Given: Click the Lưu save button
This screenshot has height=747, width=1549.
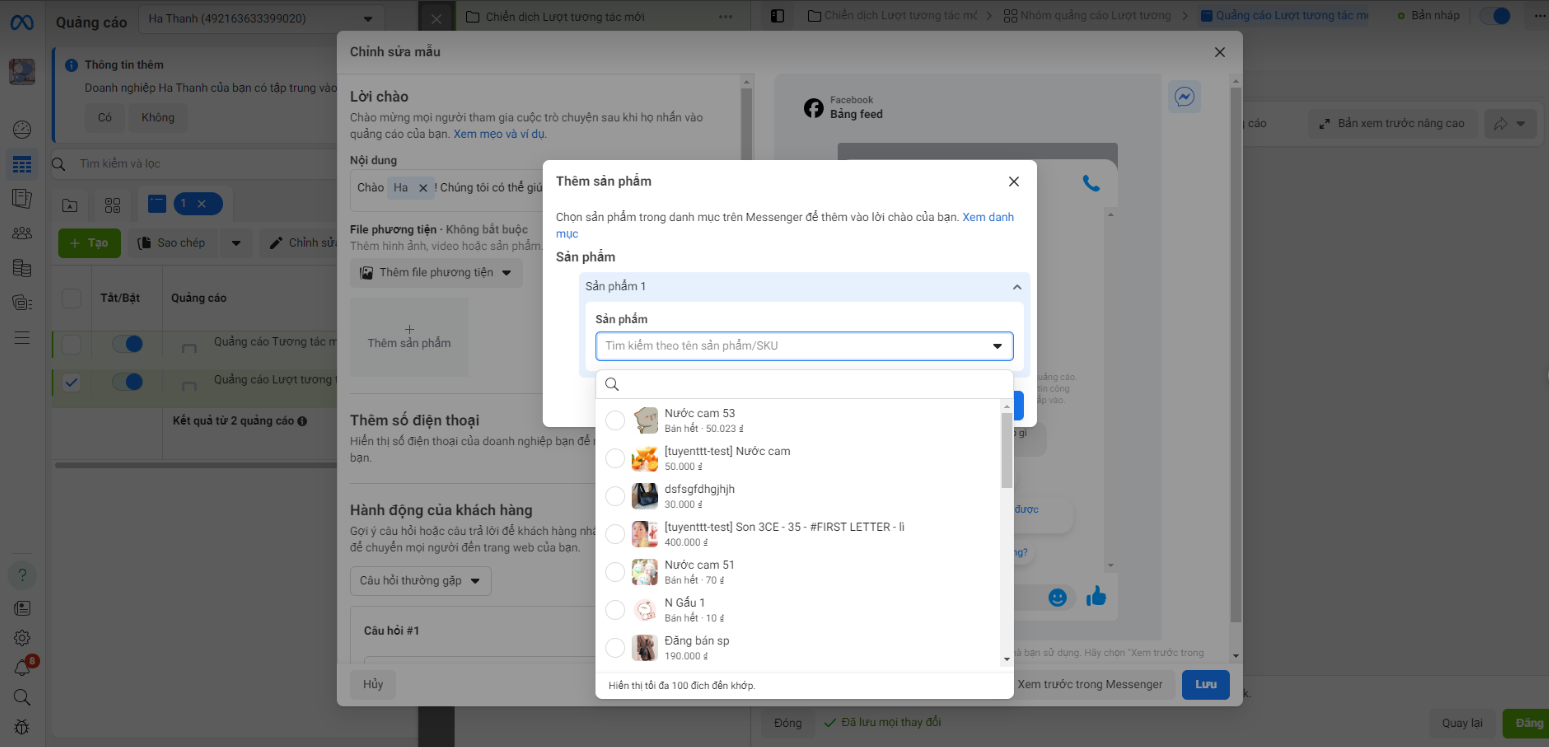Looking at the screenshot, I should (x=1206, y=685).
